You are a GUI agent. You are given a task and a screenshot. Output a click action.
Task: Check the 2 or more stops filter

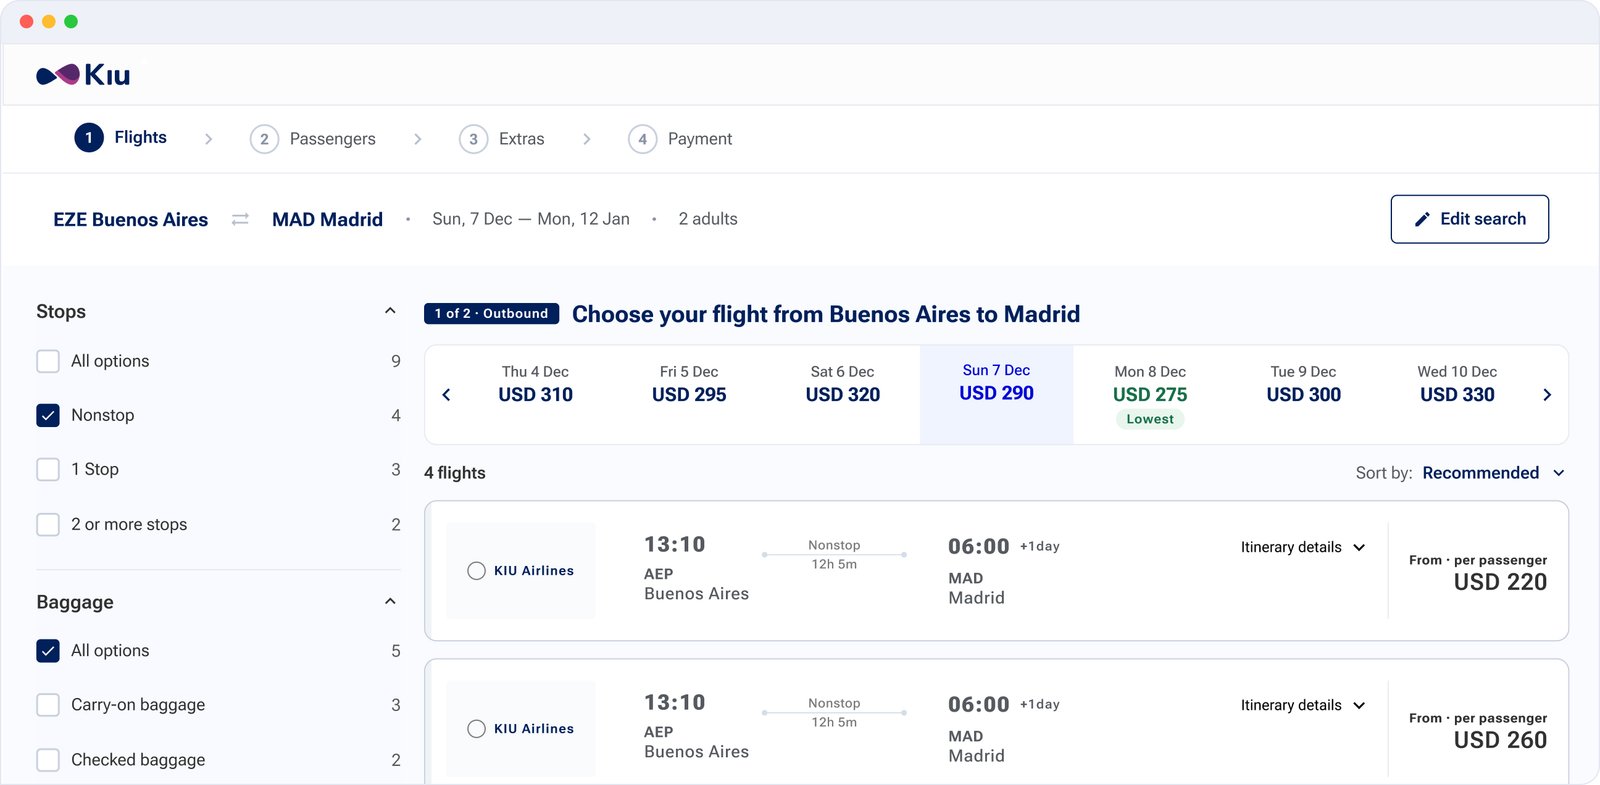(48, 524)
